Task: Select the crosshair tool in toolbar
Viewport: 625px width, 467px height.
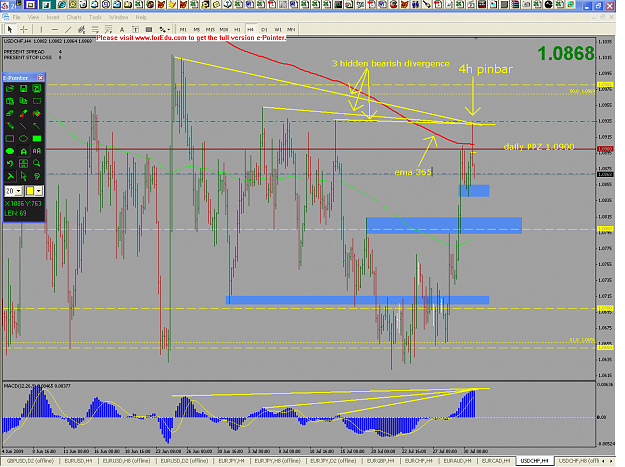Action: [24, 29]
